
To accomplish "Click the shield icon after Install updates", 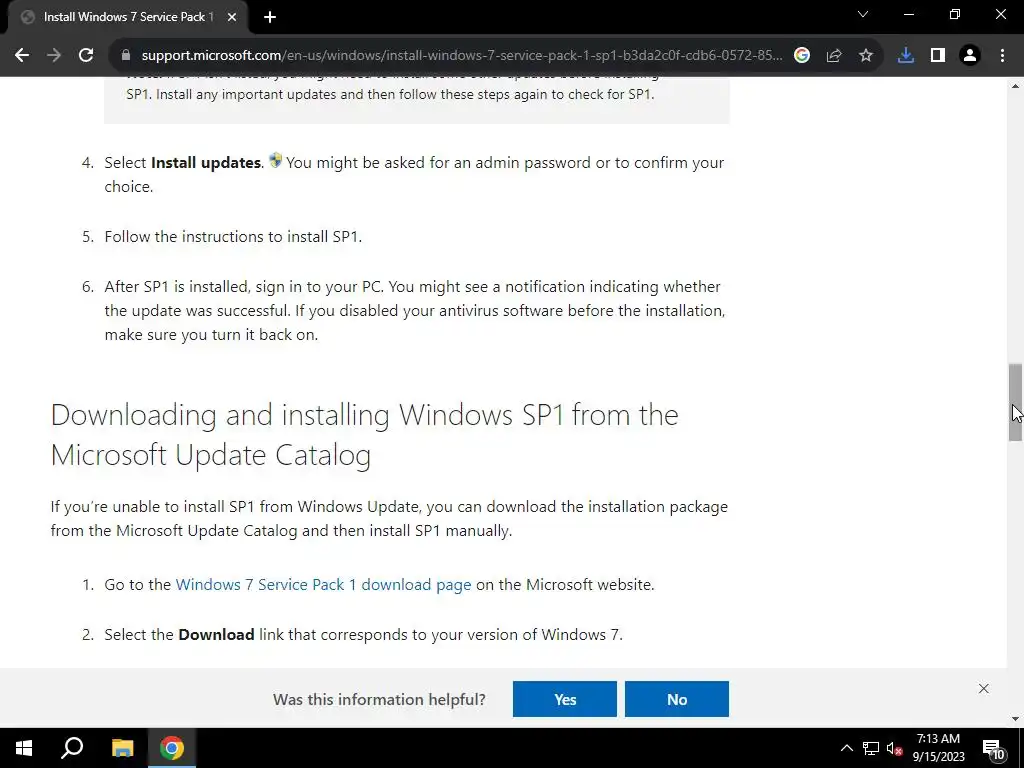I will [x=276, y=160].
